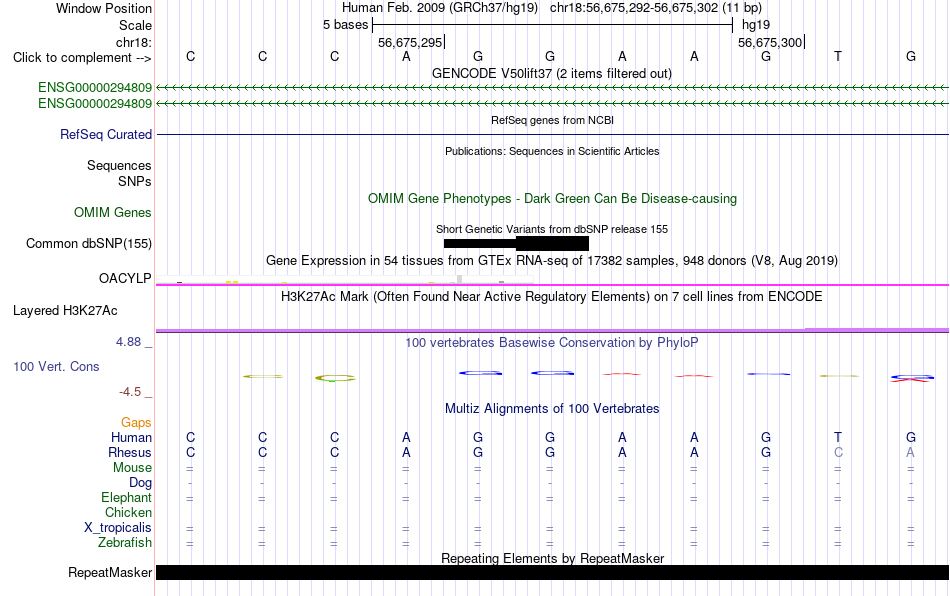Open the H3K27Ac Mark track title
Screen dimensions: 950x596
coord(552,296)
